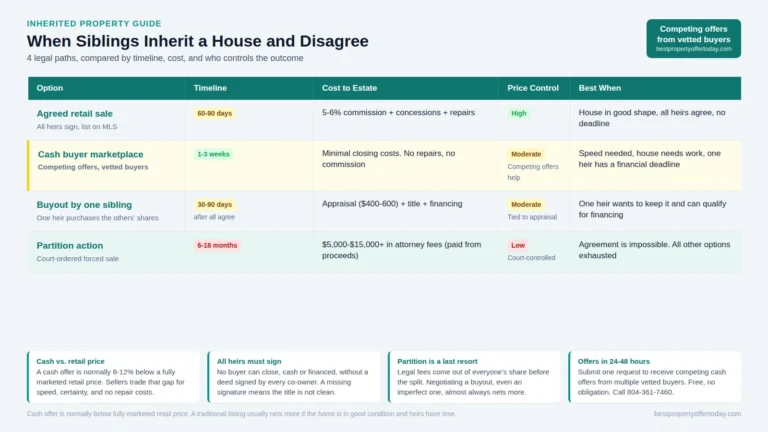Click the '30-90 days' timeline badge

[215, 204]
